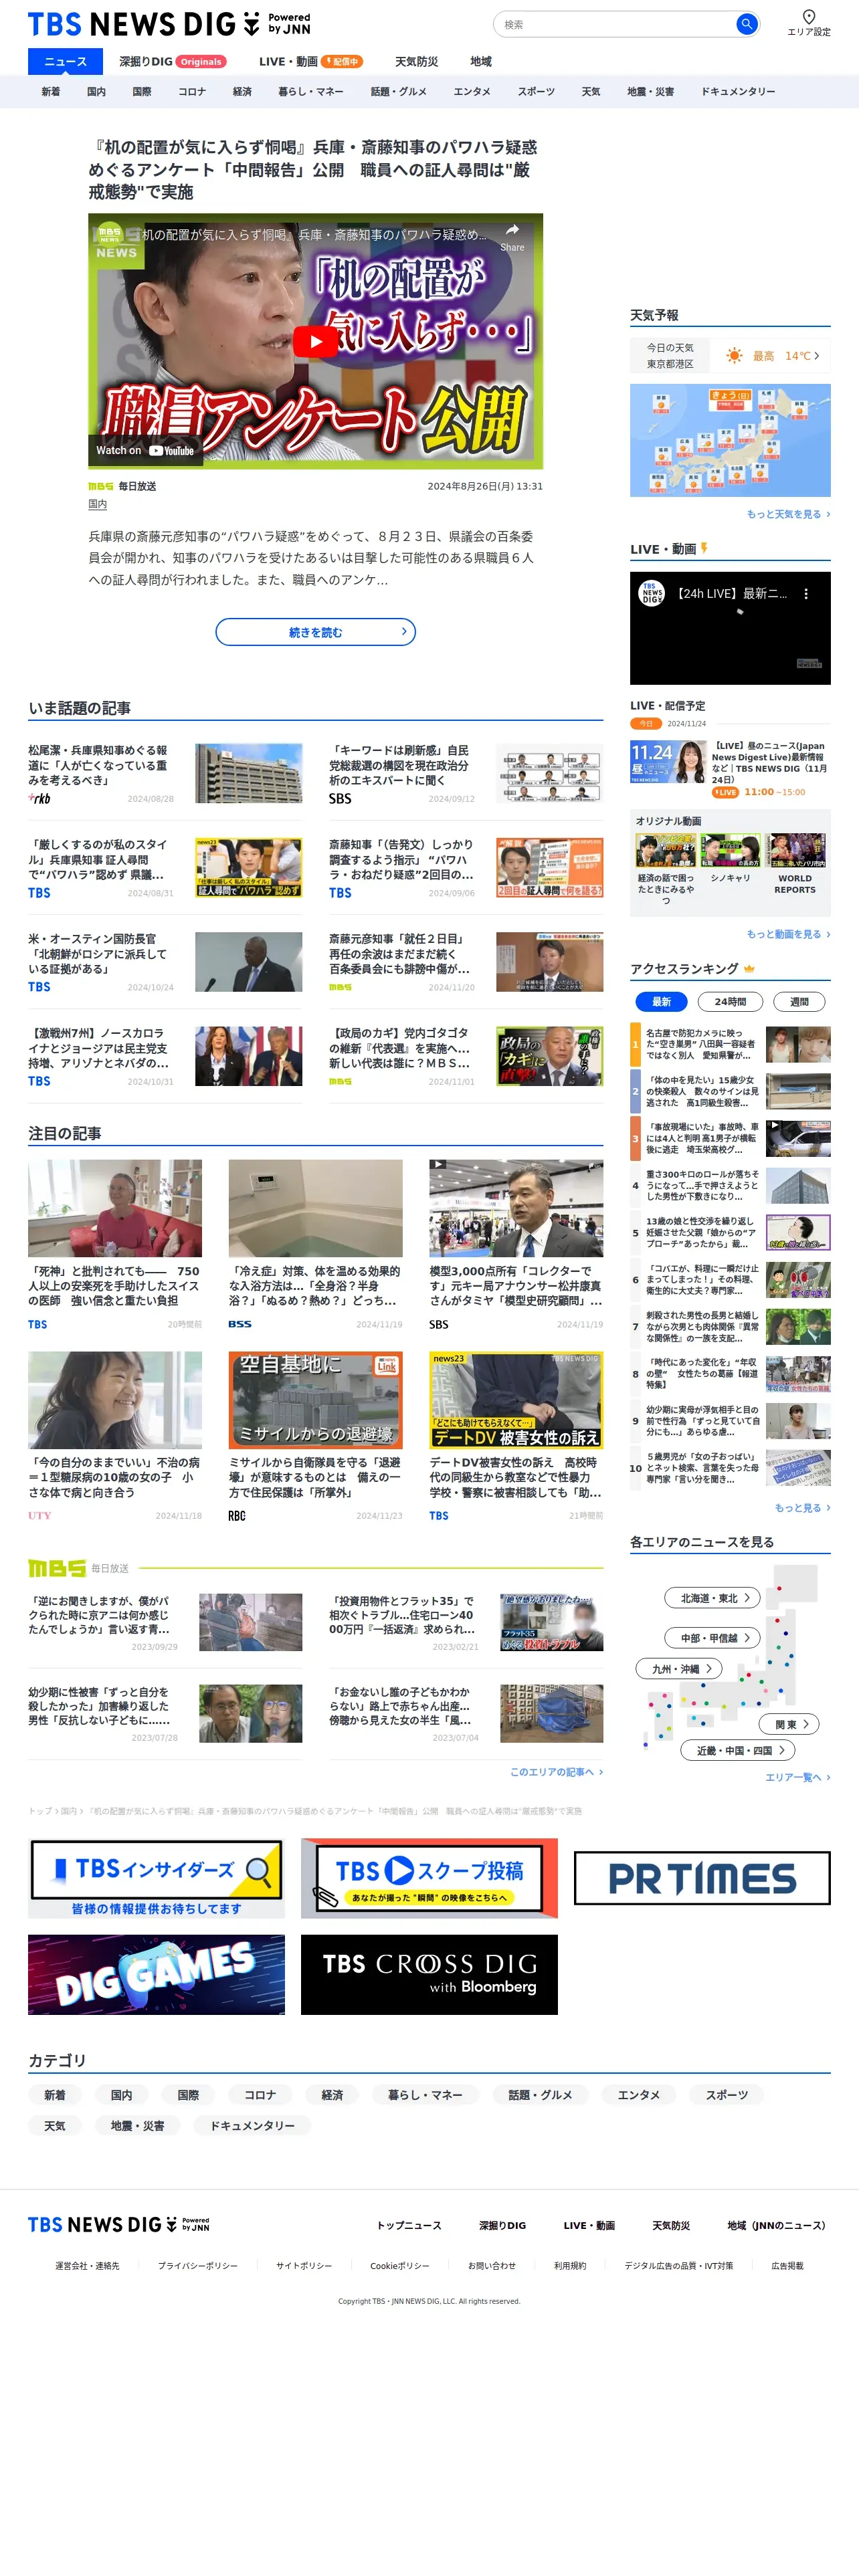Click the crown icon next to アクセスランキング

pos(749,968)
